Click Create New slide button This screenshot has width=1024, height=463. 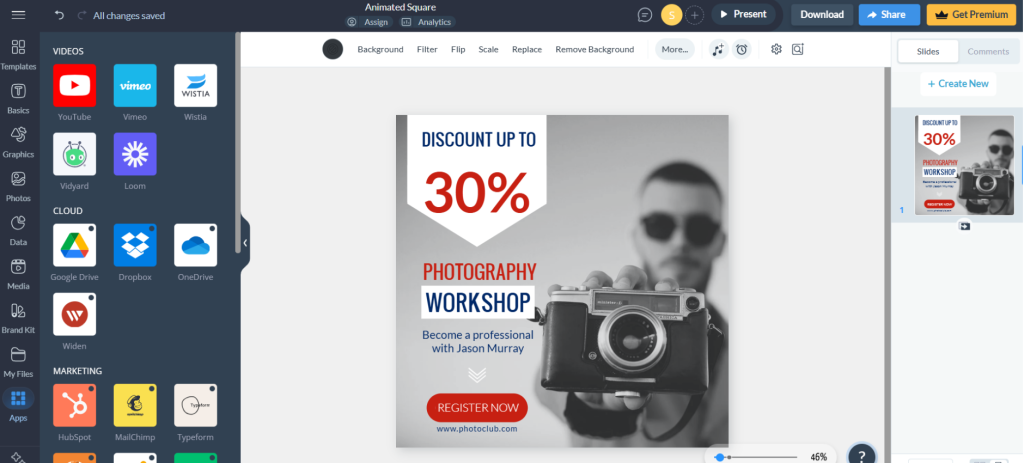tap(958, 84)
